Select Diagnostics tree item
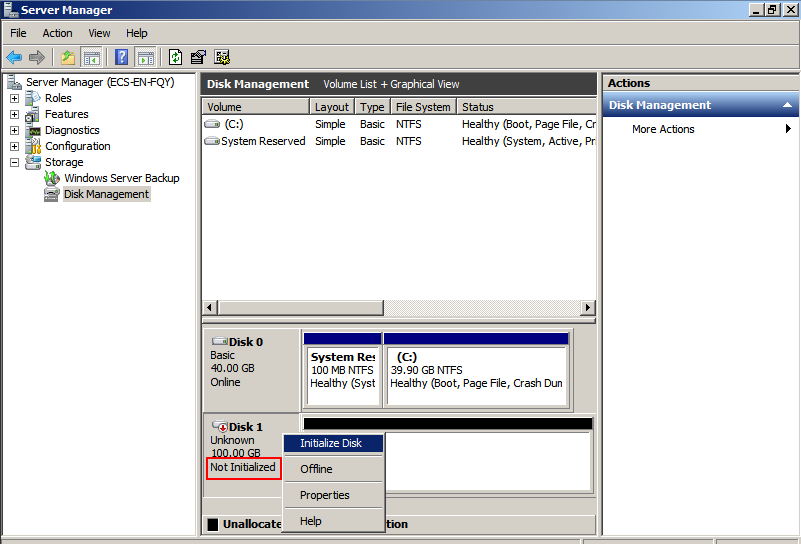The image size is (801, 544). tap(72, 130)
